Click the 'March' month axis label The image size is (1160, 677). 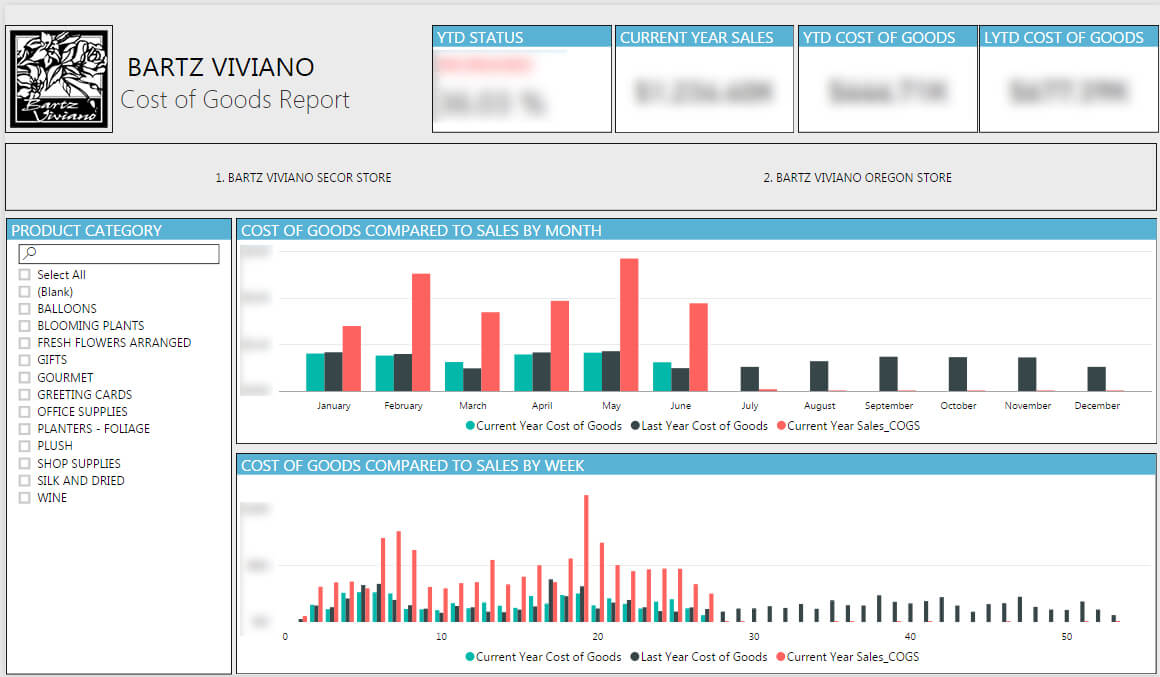tap(473, 405)
